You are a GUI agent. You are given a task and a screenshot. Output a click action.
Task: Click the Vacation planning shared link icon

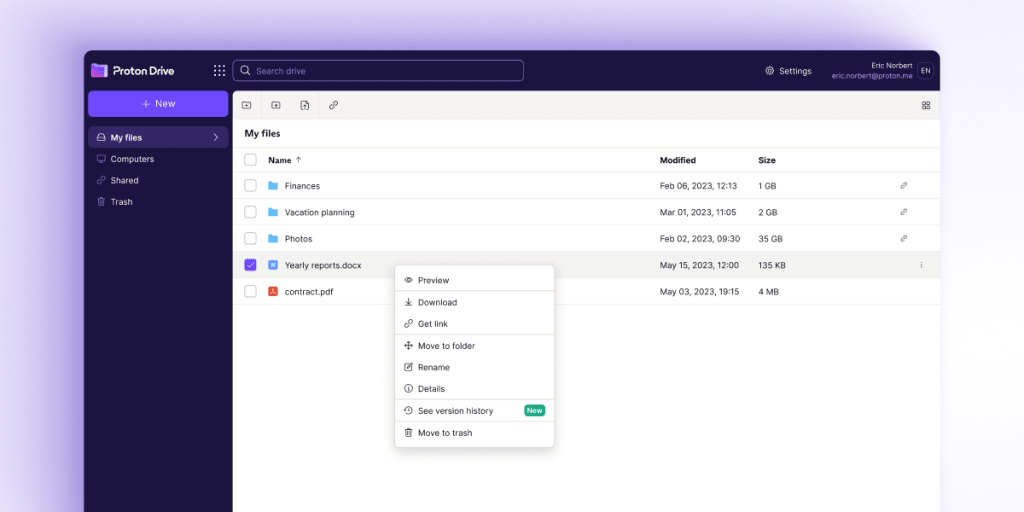pos(904,212)
